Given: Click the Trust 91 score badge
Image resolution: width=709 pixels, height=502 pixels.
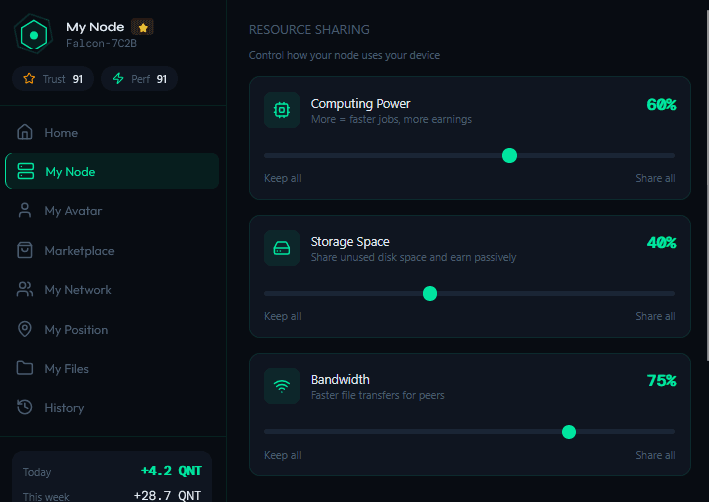Looking at the screenshot, I should coord(53,79).
